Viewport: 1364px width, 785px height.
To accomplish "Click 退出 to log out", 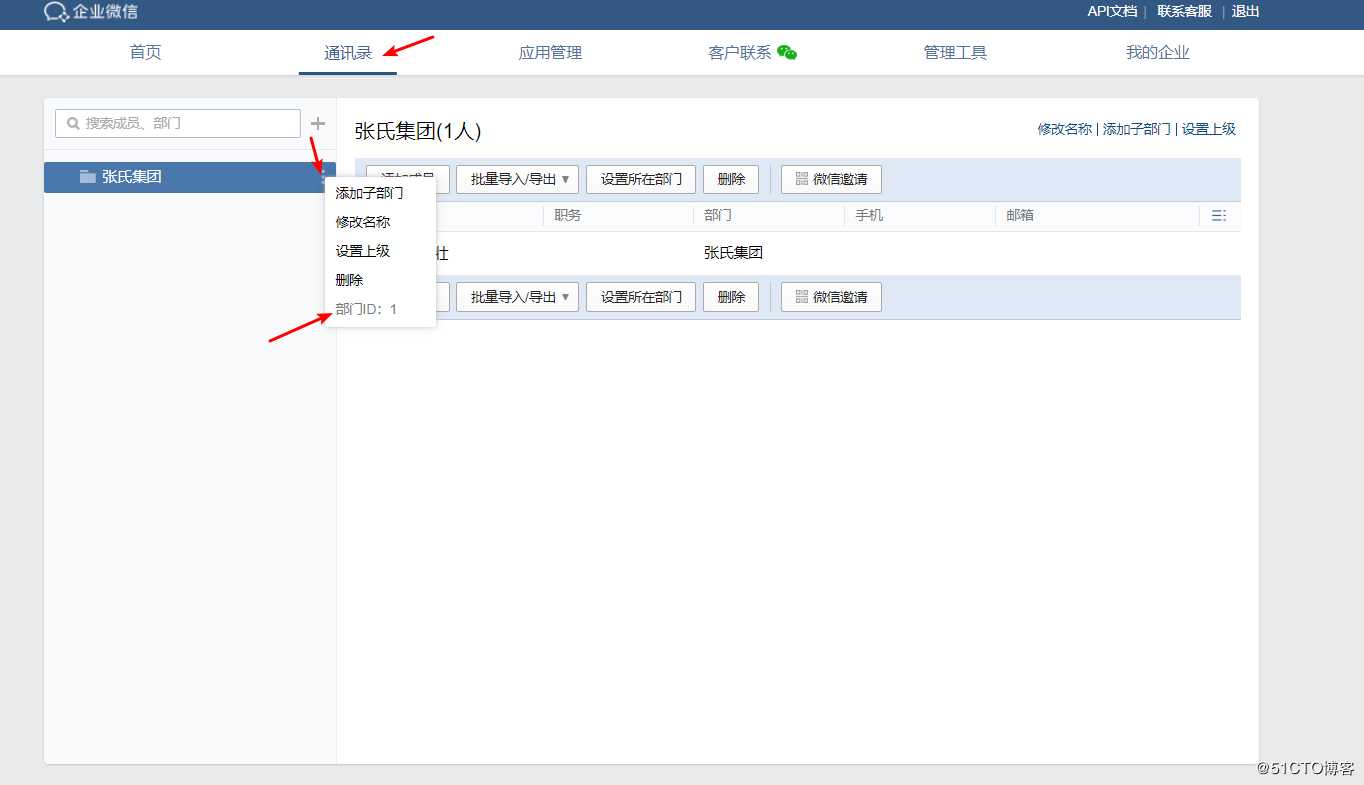I will [x=1245, y=12].
